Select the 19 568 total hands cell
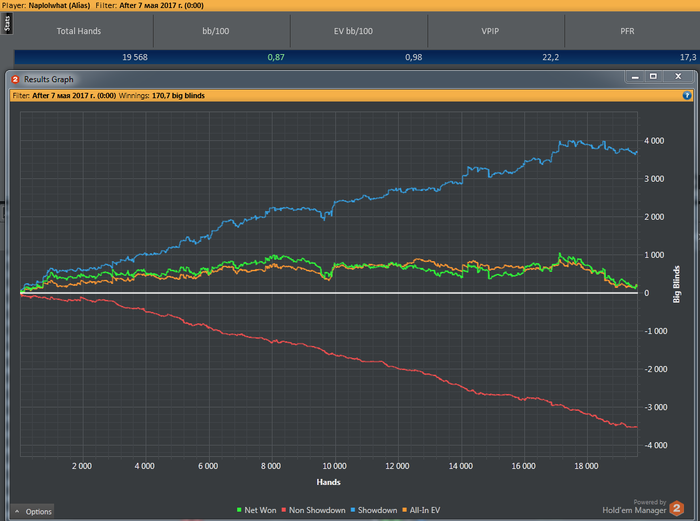The width and height of the screenshot is (700, 521). point(135,57)
